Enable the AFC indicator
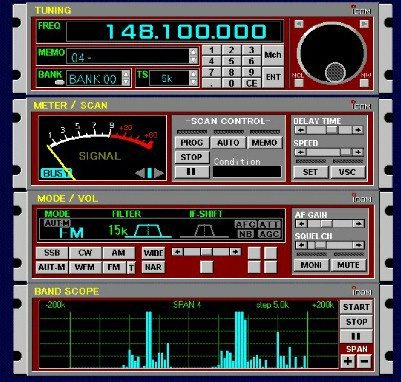Screen dimensions: 401x382 [x=246, y=224]
